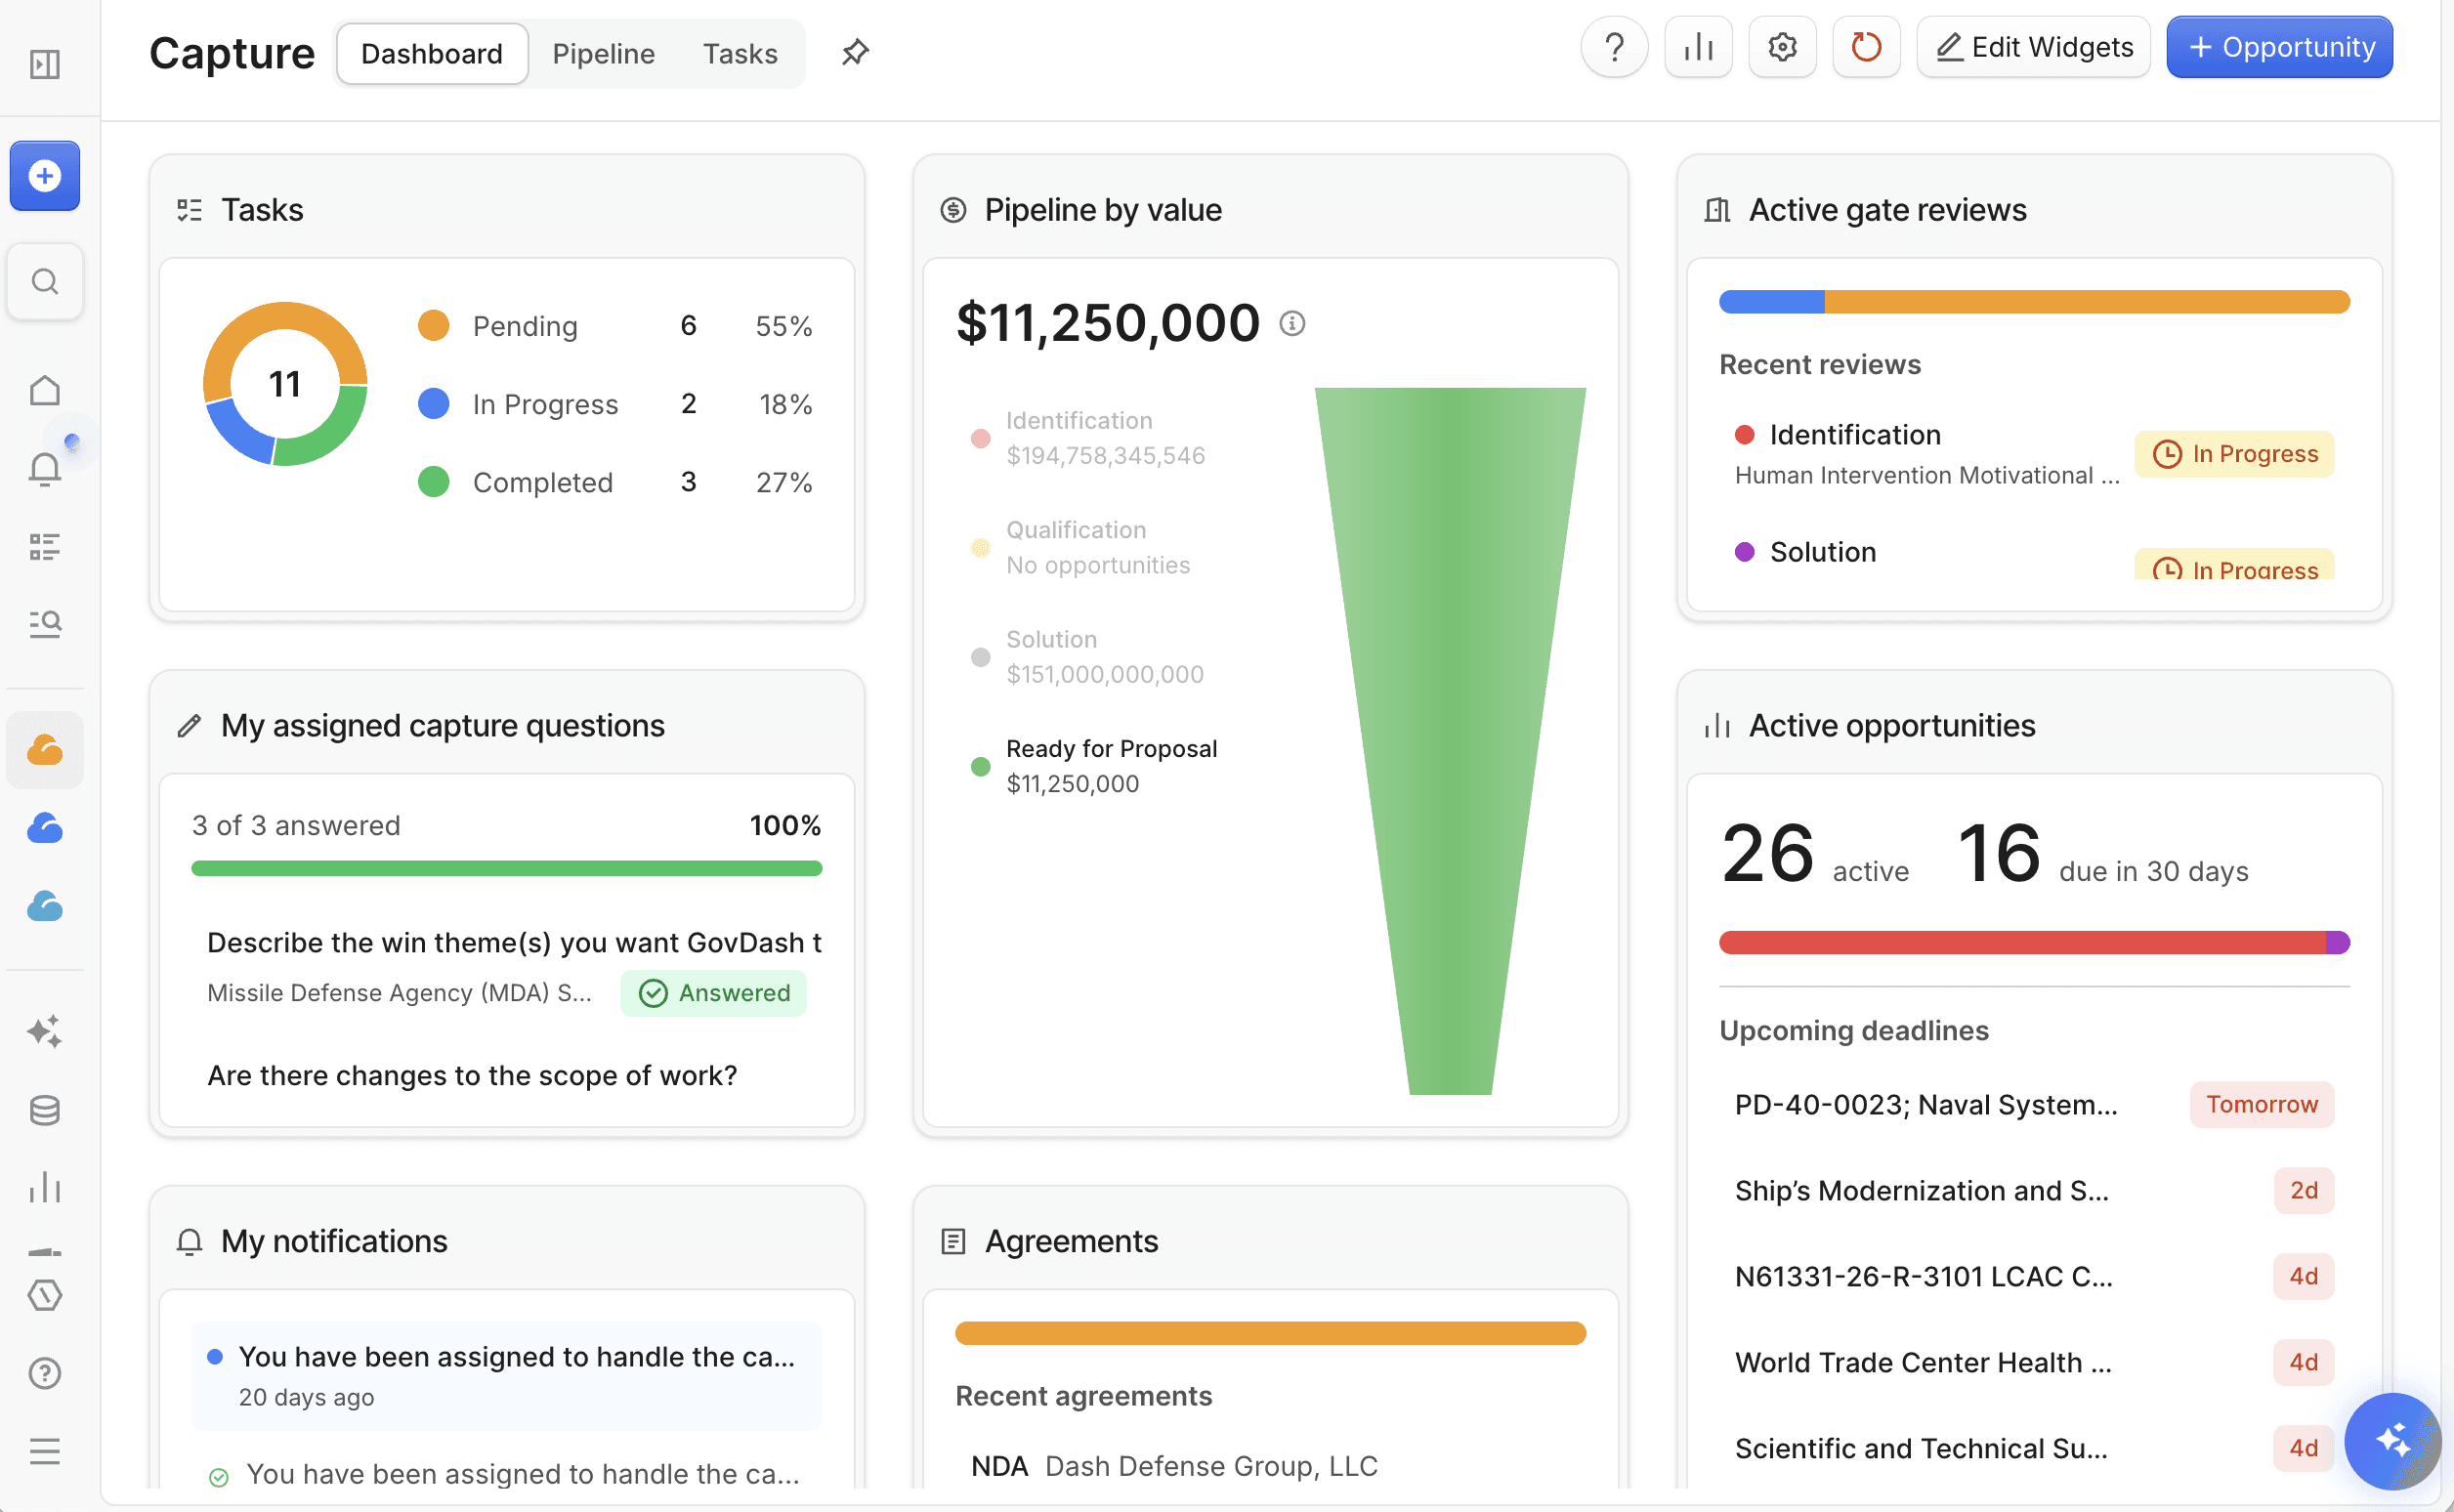Screen dimensions: 2454x1512
Task: Pin the dashboard with the pin icon
Action: pyautogui.click(x=855, y=52)
